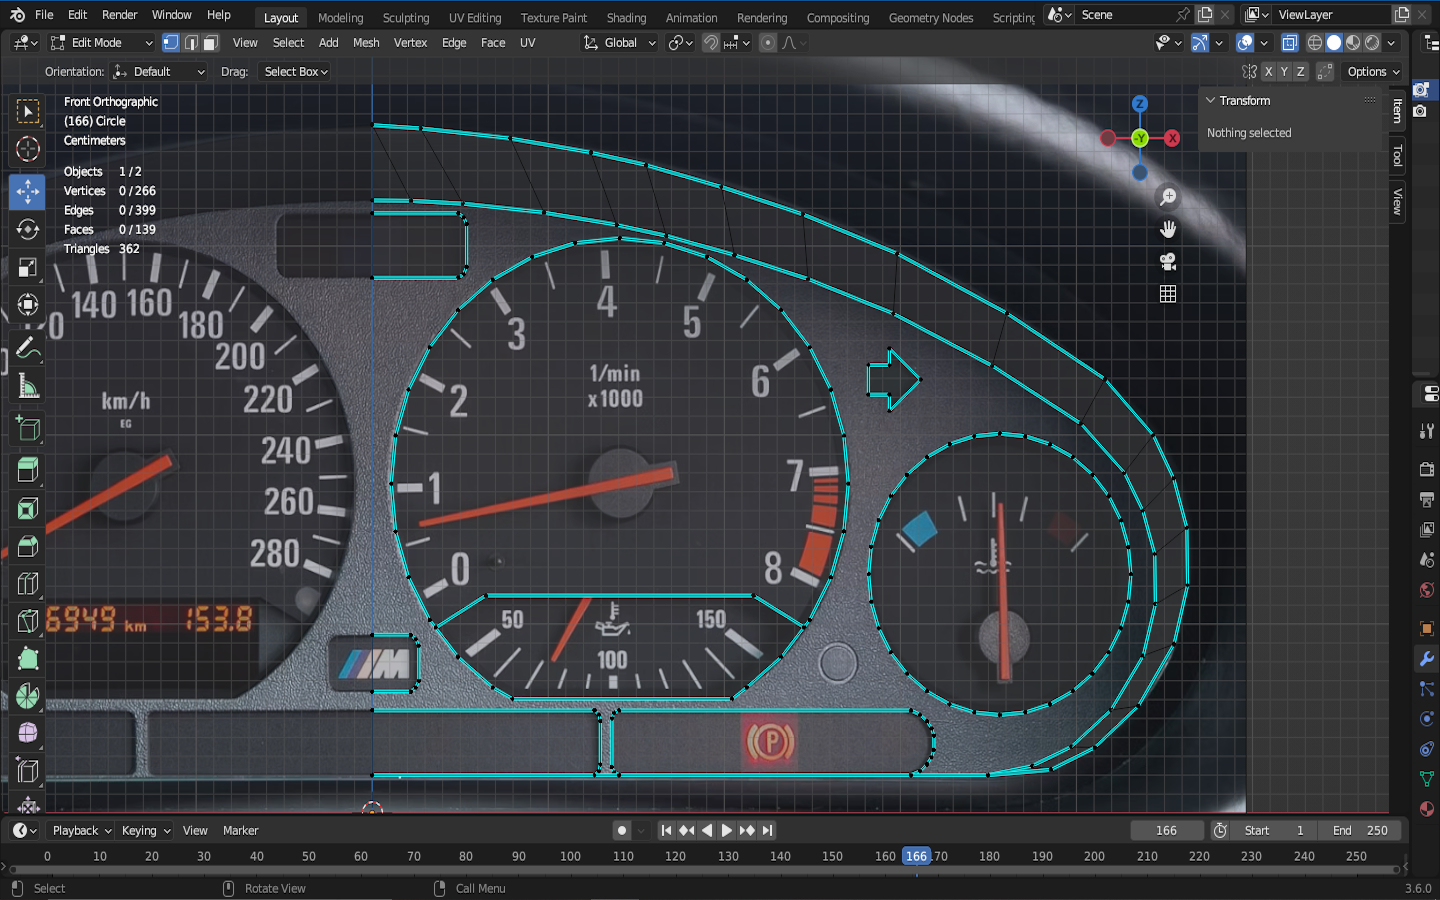Viewport: 1440px width, 900px height.
Task: Open the Orientation Default dropdown
Action: (159, 72)
